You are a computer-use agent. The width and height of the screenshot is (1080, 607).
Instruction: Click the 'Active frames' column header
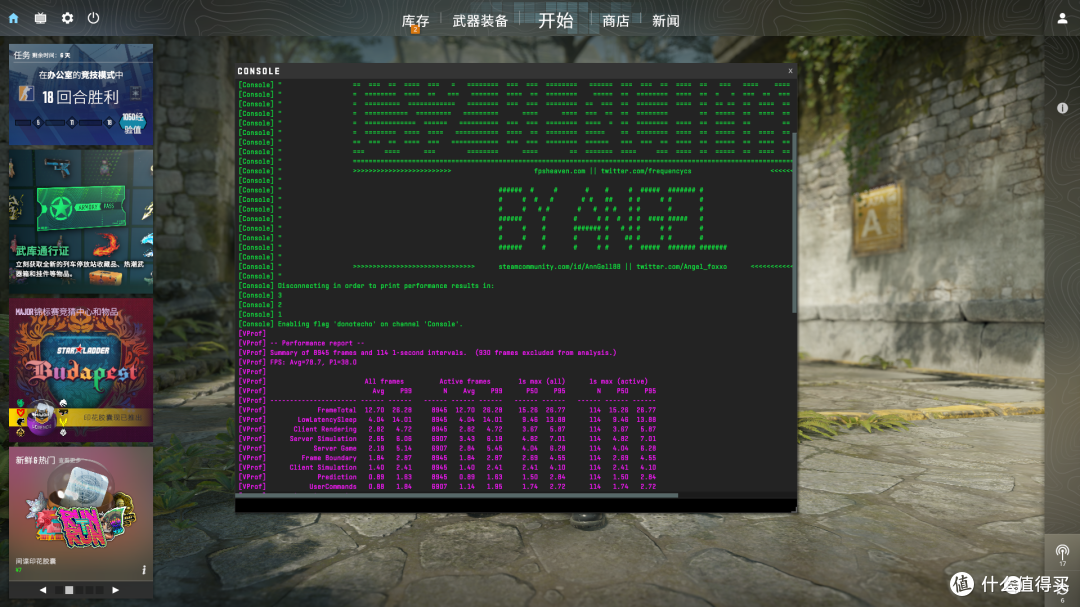pyautogui.click(x=465, y=381)
